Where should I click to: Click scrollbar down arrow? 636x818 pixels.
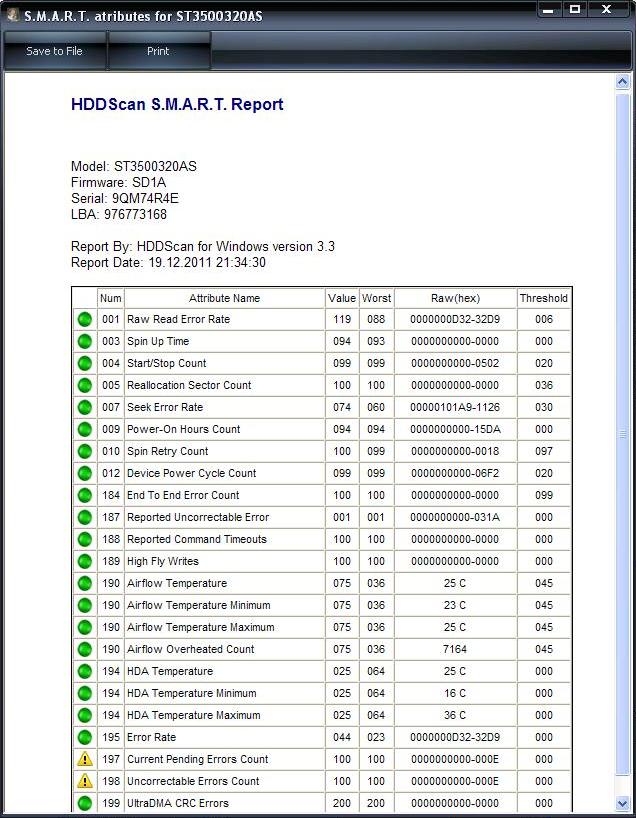(x=622, y=803)
